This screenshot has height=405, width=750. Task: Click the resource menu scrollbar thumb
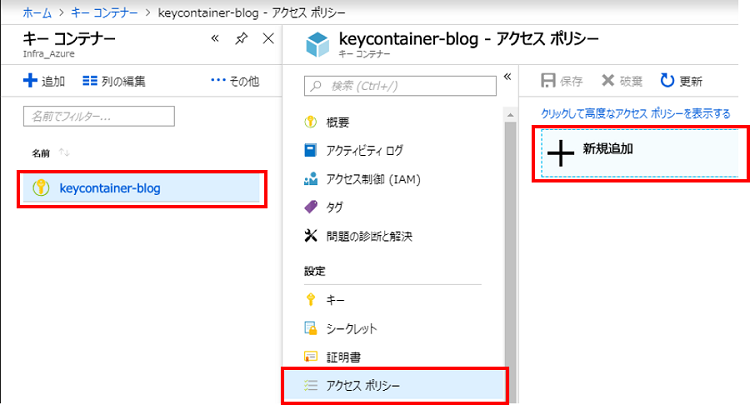pyautogui.click(x=510, y=262)
